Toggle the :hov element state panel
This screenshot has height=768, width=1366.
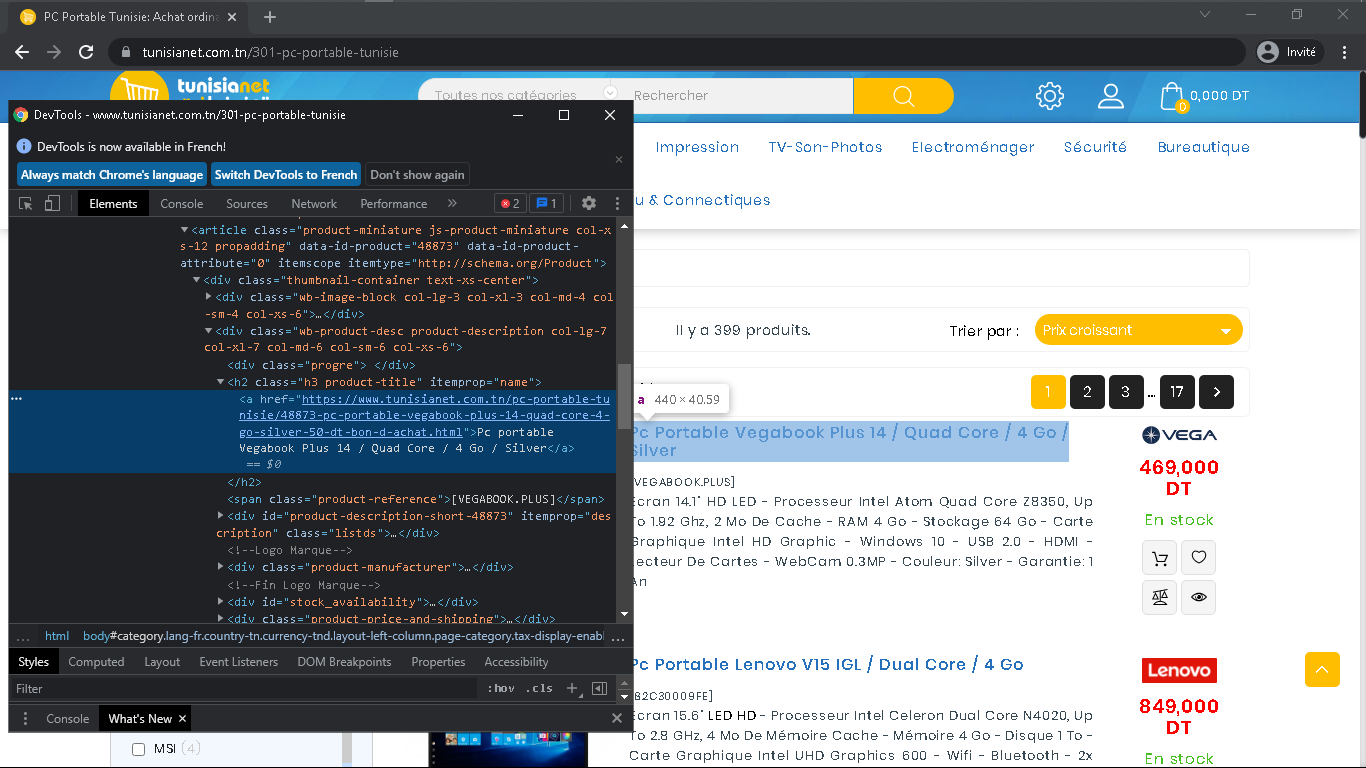click(x=501, y=688)
